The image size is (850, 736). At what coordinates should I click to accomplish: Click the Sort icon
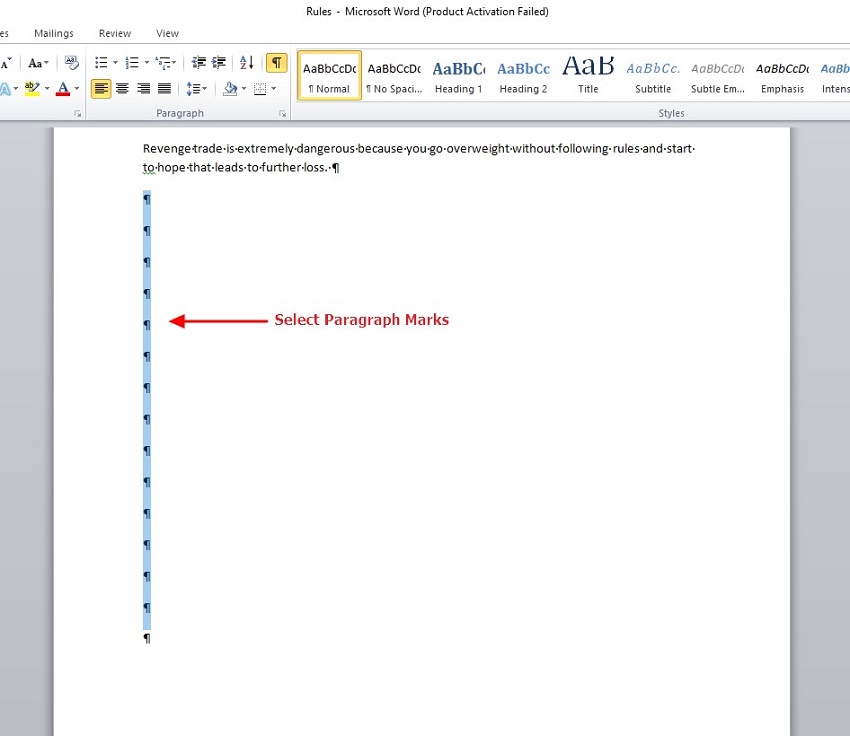247,63
